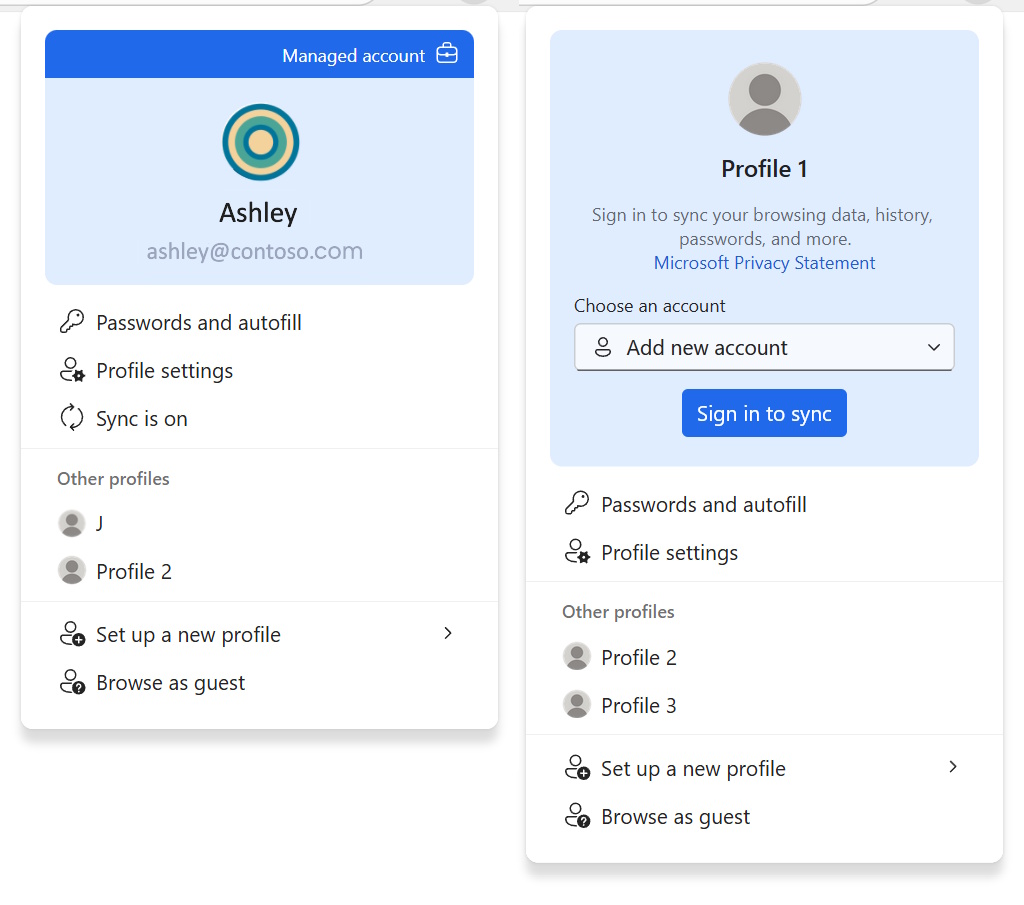Select Sync is on menu item
This screenshot has width=1024, height=905.
142,419
